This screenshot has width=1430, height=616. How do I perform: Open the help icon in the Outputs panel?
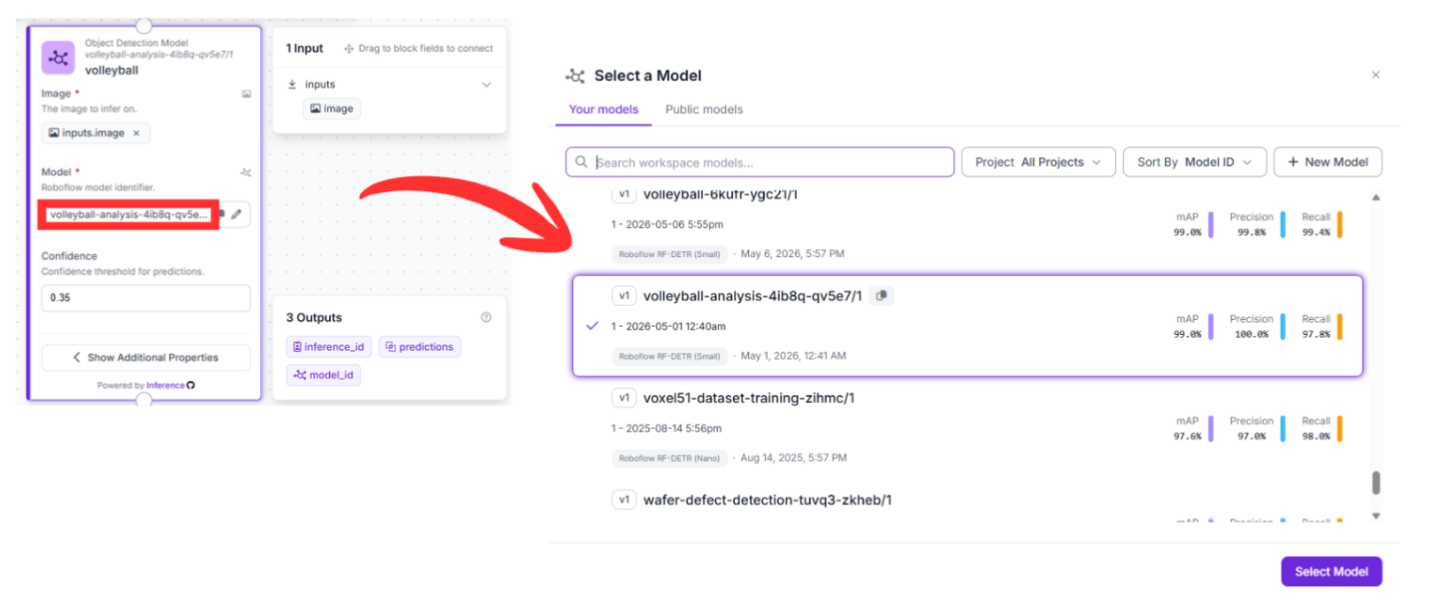[x=486, y=317]
